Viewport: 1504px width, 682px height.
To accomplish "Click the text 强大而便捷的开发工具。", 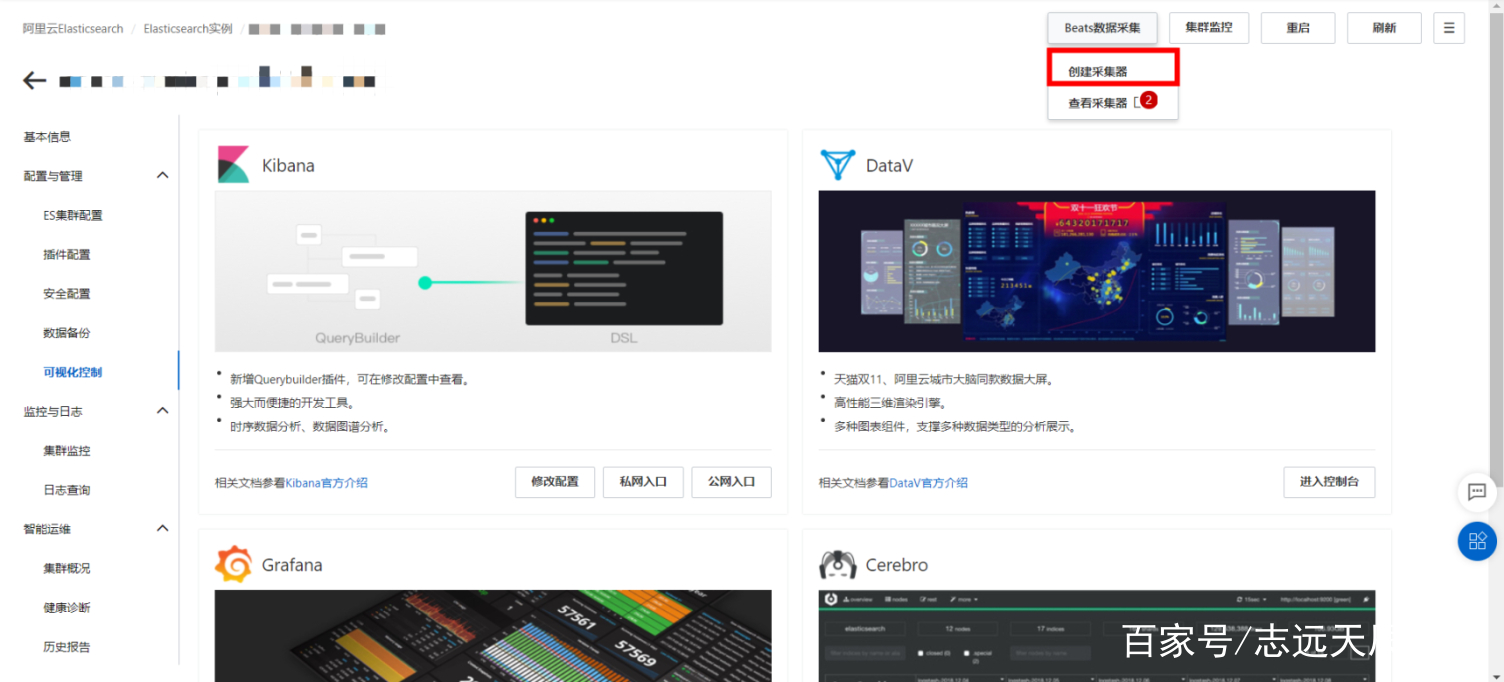I will click(292, 403).
